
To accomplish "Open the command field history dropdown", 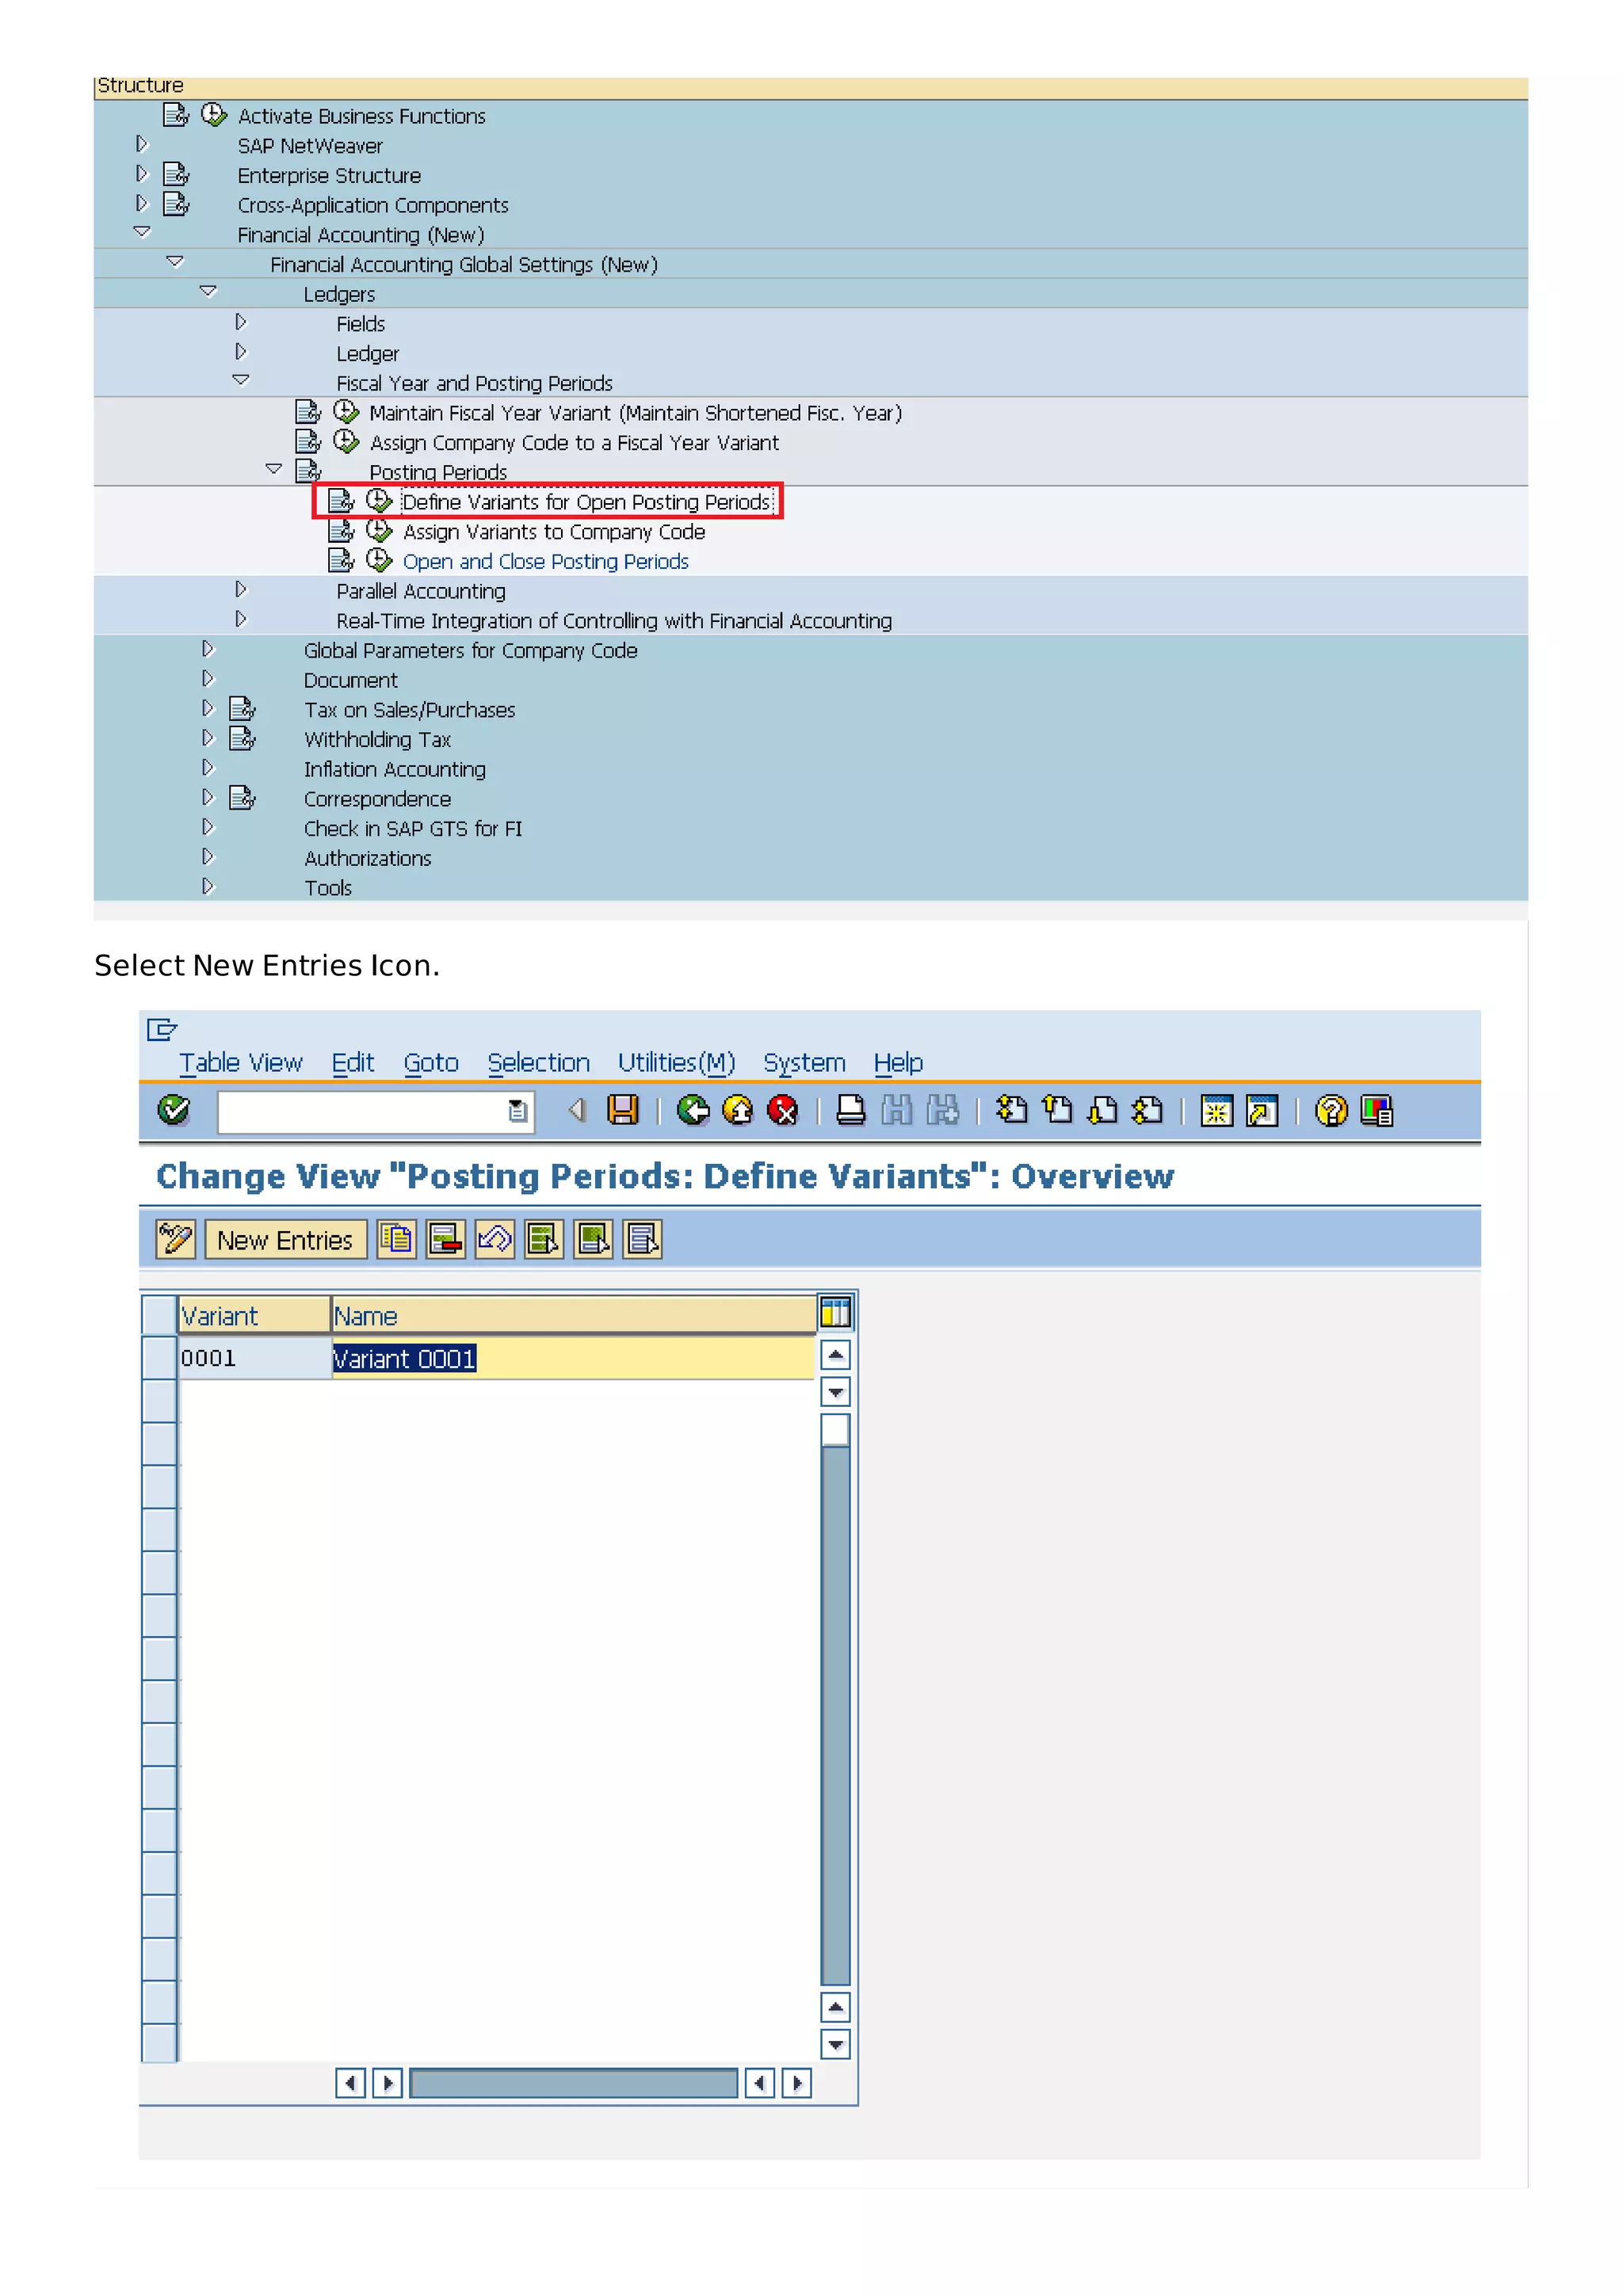I will click(517, 1111).
